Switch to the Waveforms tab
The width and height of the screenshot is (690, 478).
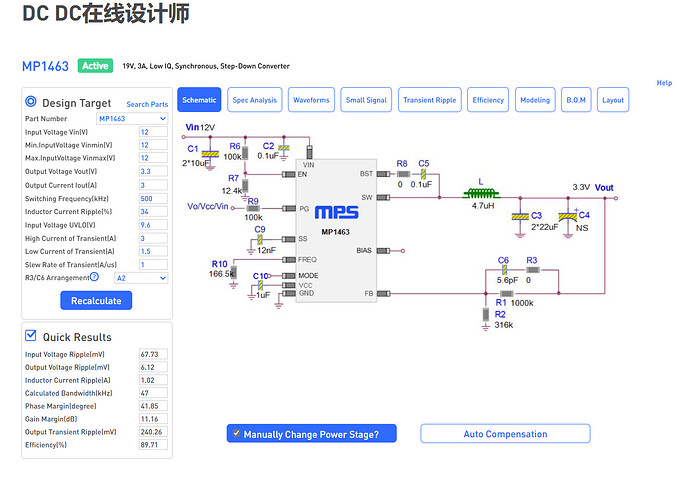tap(311, 100)
